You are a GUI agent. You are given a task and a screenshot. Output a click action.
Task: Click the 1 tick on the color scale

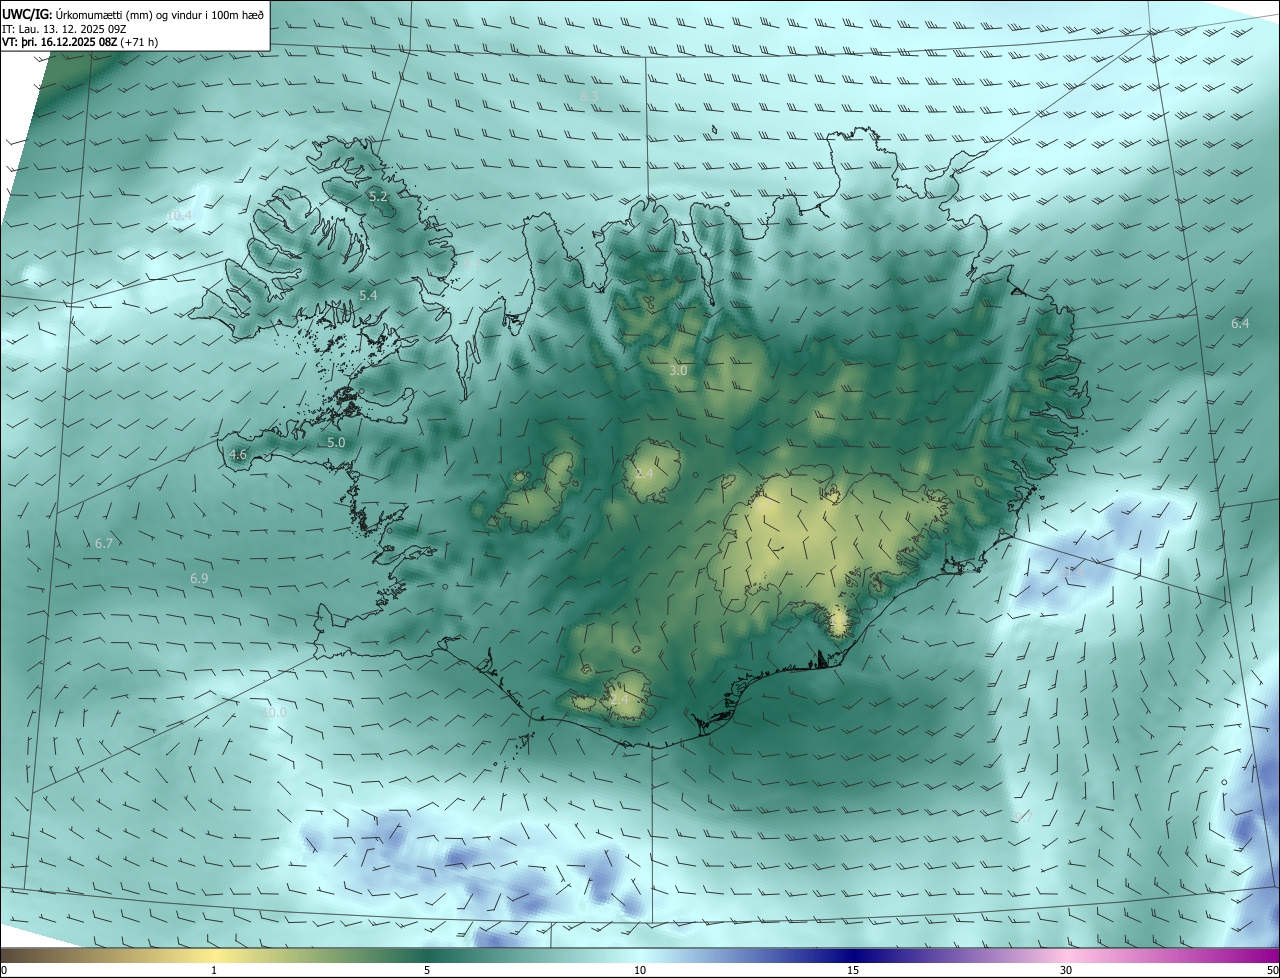click(214, 970)
